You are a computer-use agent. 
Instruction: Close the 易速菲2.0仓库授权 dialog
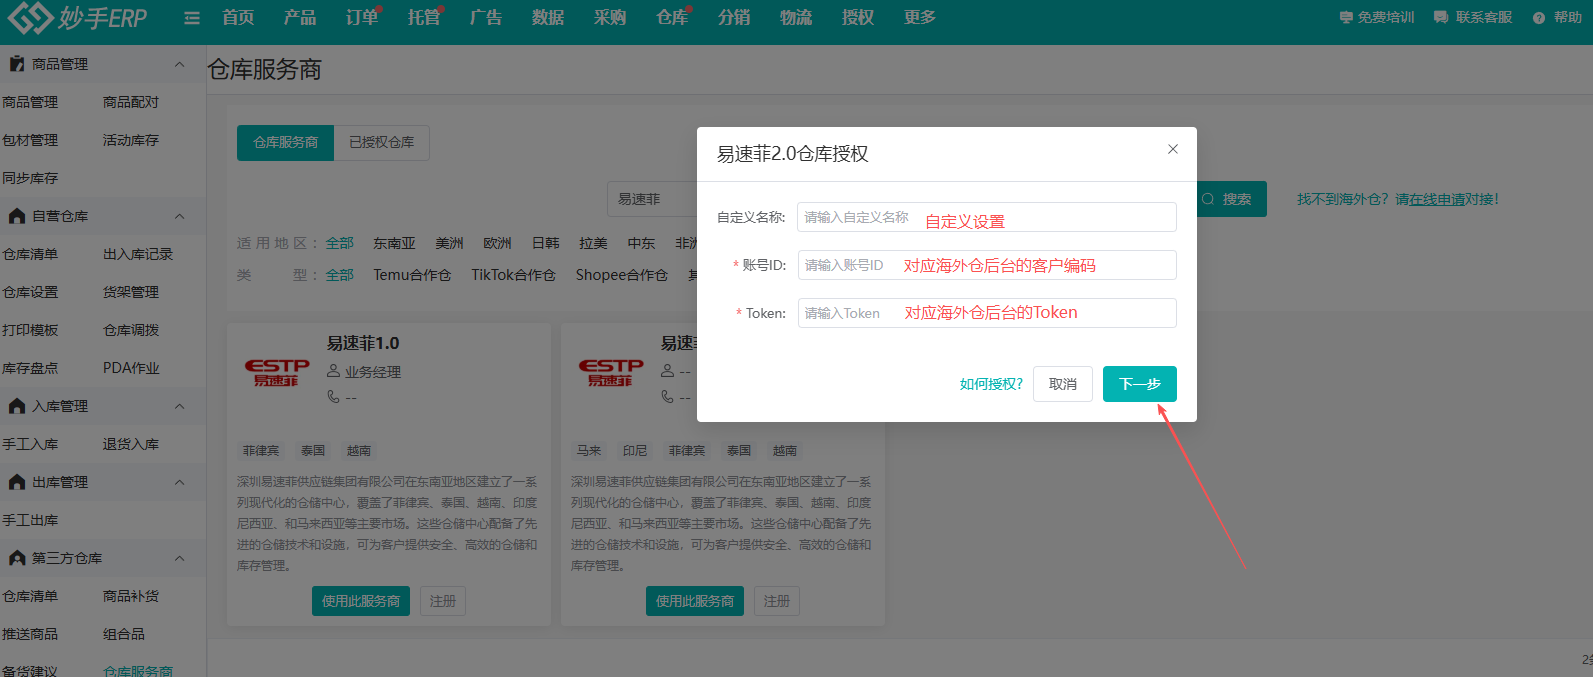(x=1173, y=149)
